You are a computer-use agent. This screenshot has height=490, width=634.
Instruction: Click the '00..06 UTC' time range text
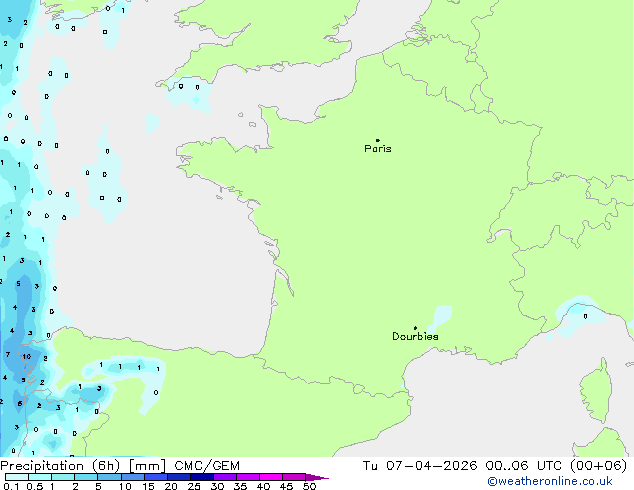point(524,466)
